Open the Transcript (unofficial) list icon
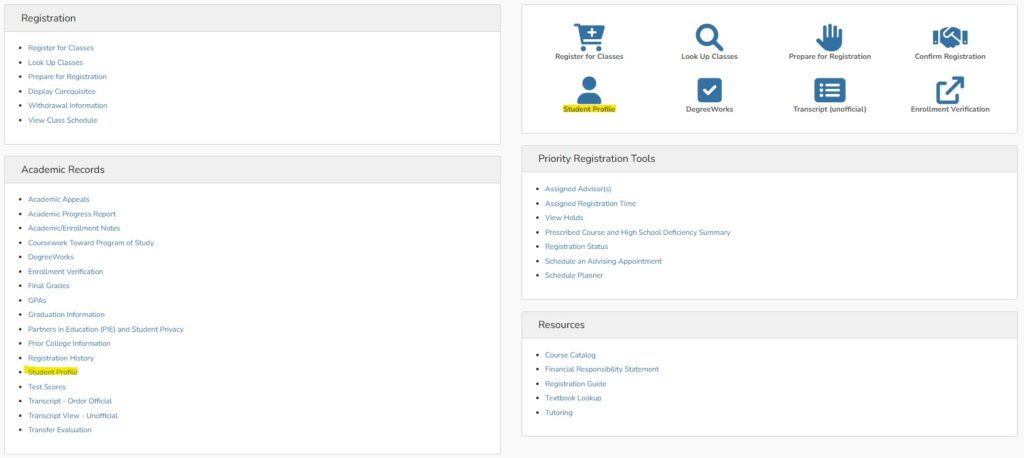The image size is (1024, 458). 829,90
